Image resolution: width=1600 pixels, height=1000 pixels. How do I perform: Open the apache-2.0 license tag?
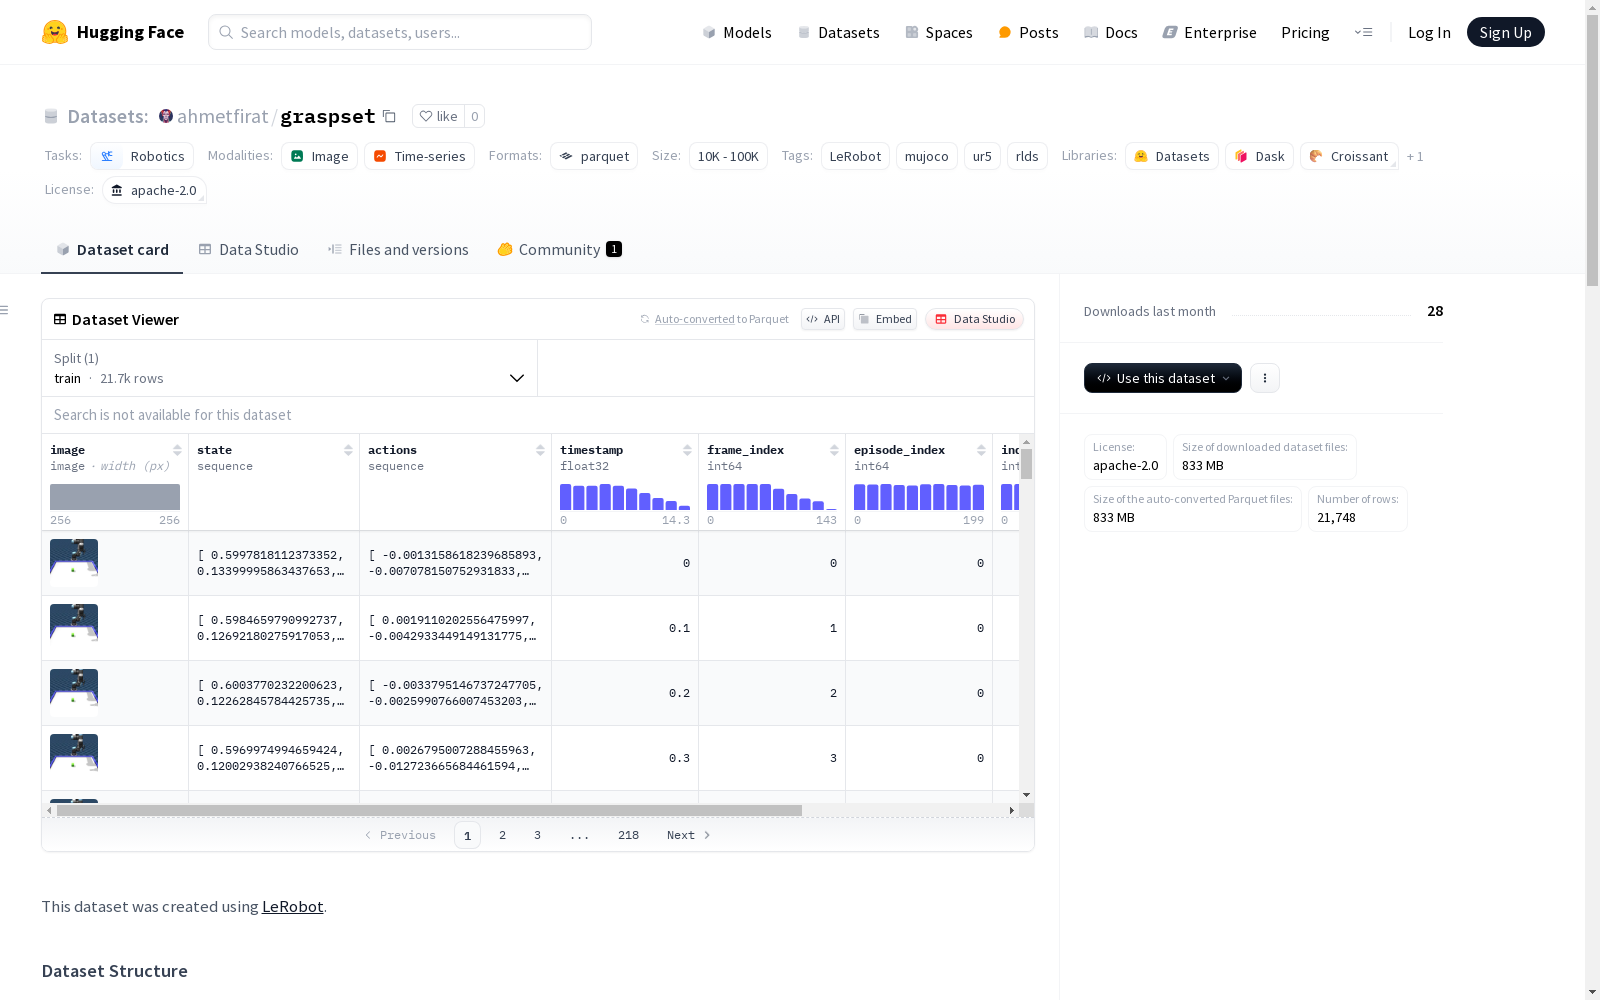pos(154,190)
